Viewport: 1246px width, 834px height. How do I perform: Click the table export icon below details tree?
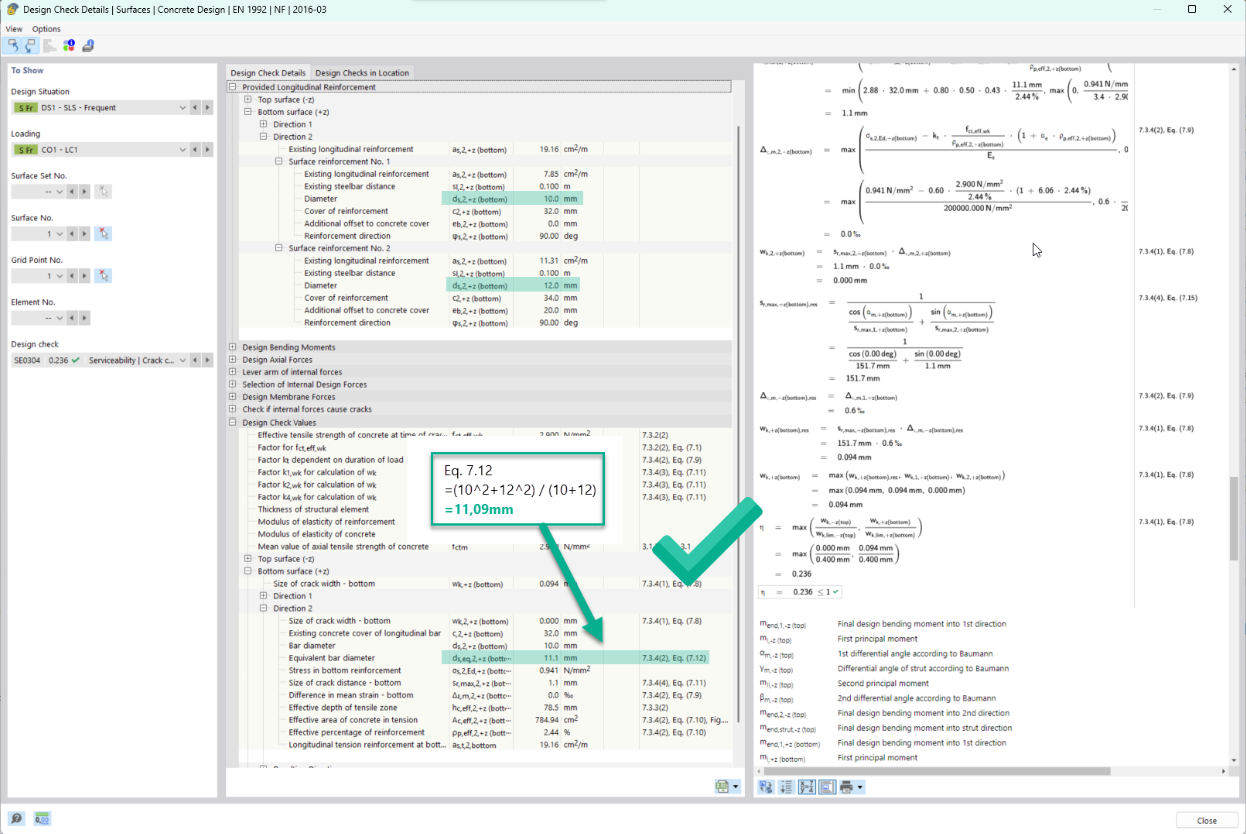[x=722, y=787]
